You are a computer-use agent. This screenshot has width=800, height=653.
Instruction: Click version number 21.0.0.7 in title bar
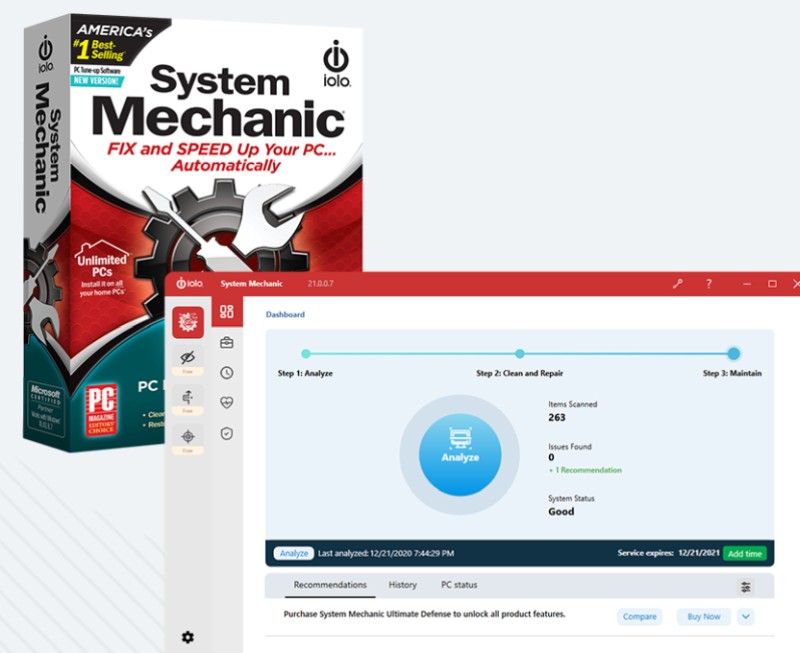[320, 284]
